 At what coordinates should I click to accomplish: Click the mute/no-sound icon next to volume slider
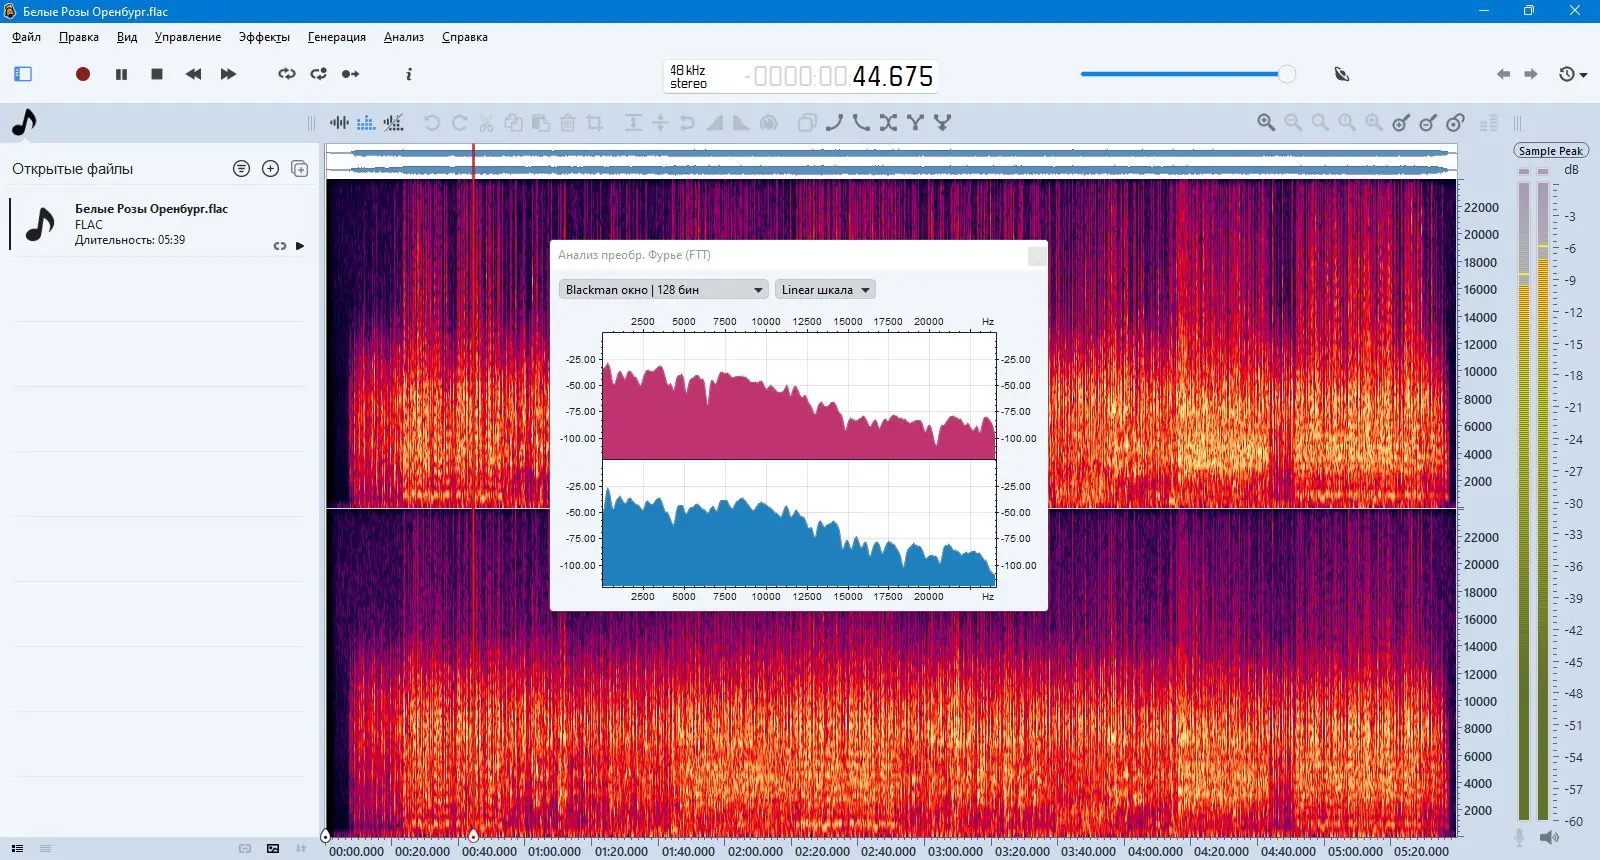[x=1342, y=74]
